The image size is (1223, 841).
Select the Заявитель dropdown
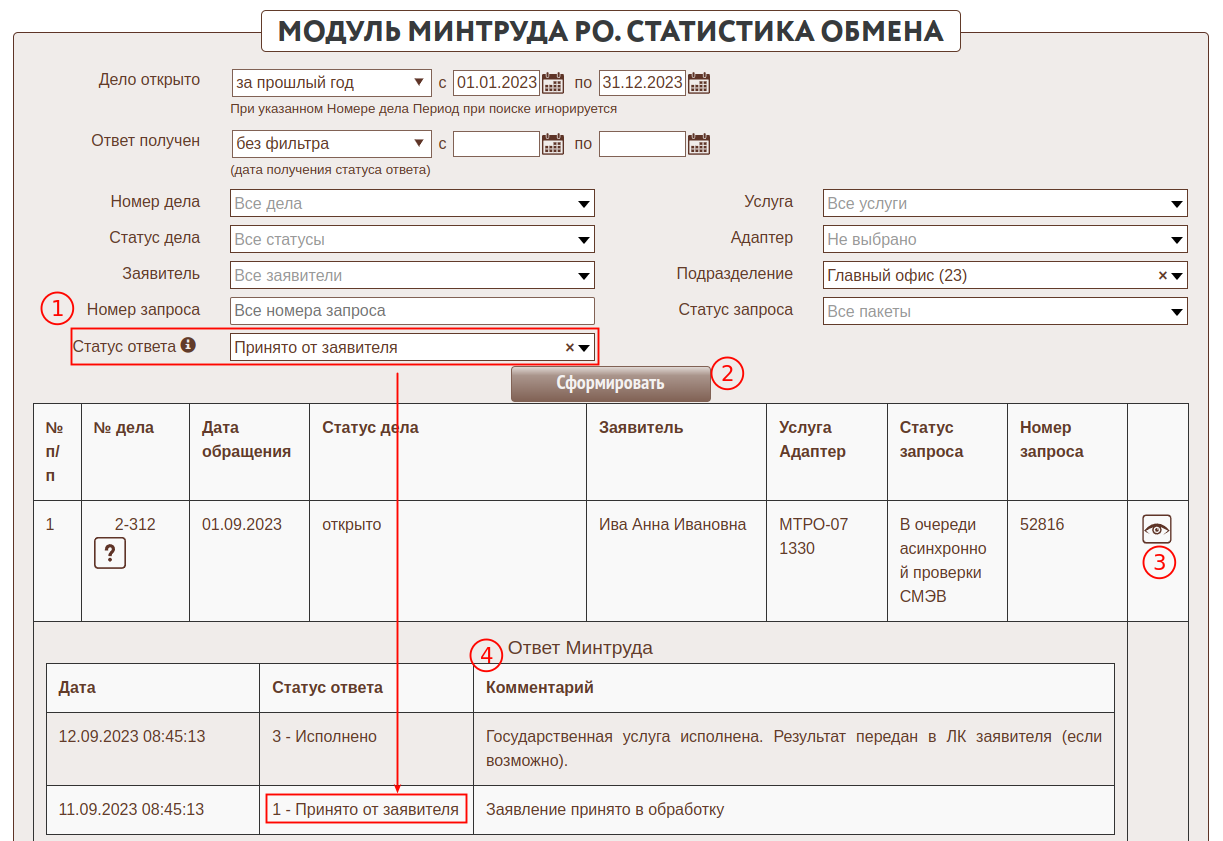(x=412, y=276)
